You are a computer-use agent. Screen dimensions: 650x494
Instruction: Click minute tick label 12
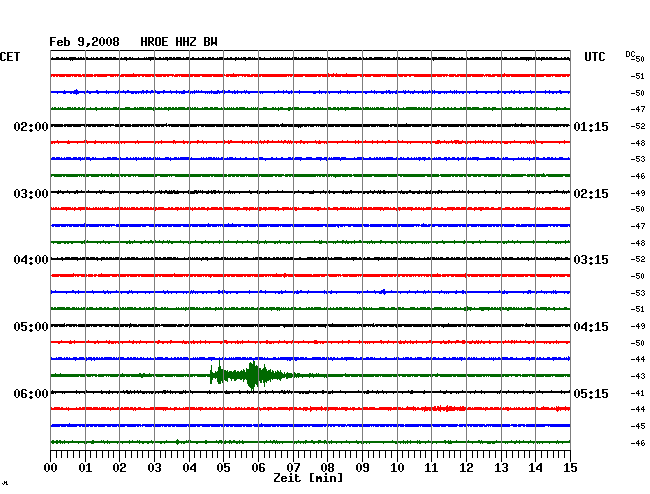[466, 468]
